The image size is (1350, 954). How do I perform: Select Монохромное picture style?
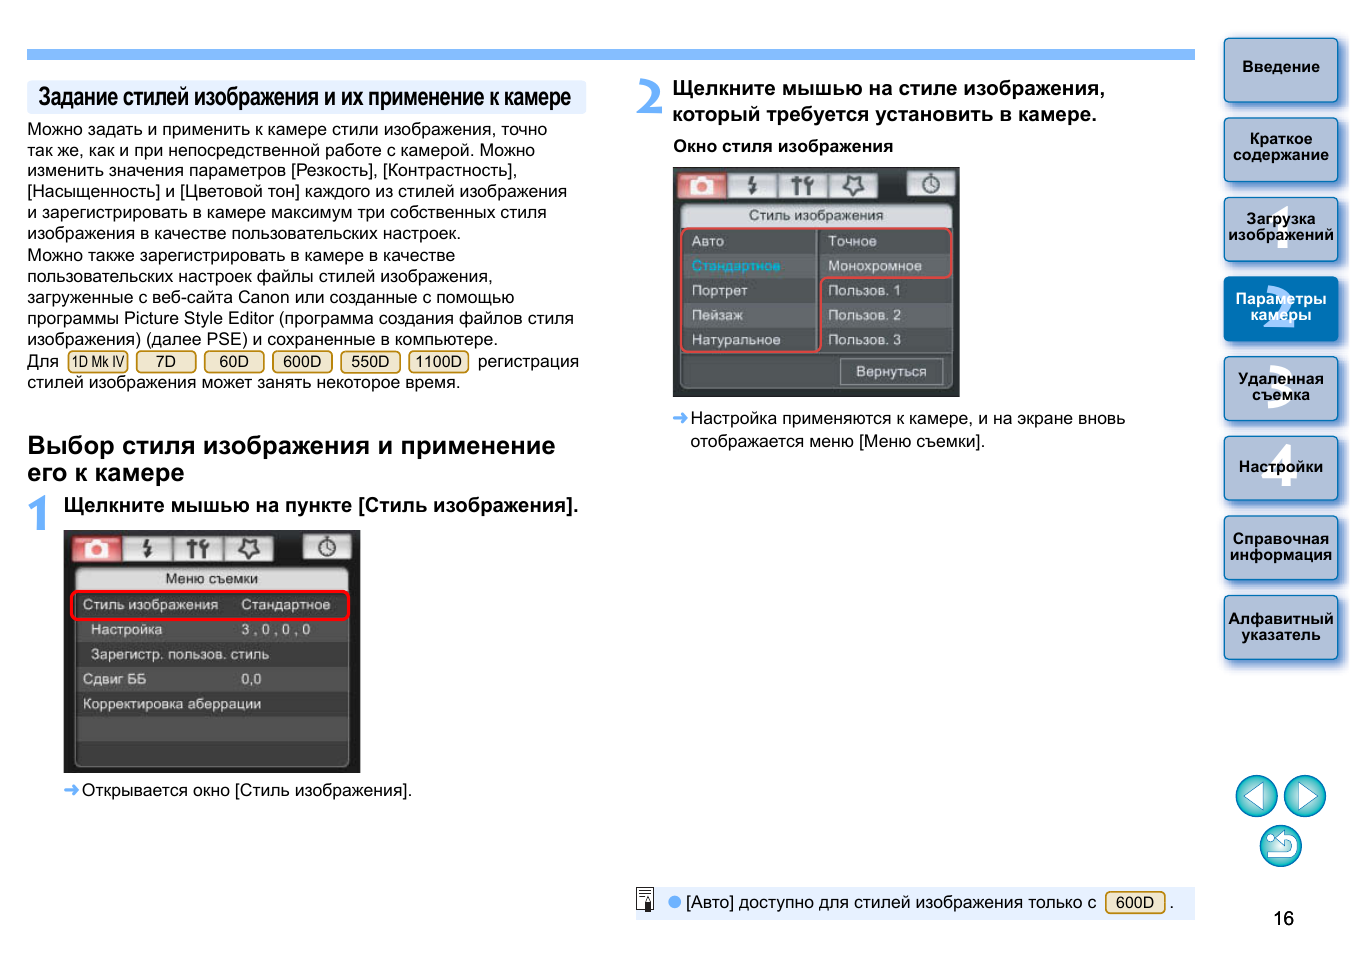click(884, 266)
